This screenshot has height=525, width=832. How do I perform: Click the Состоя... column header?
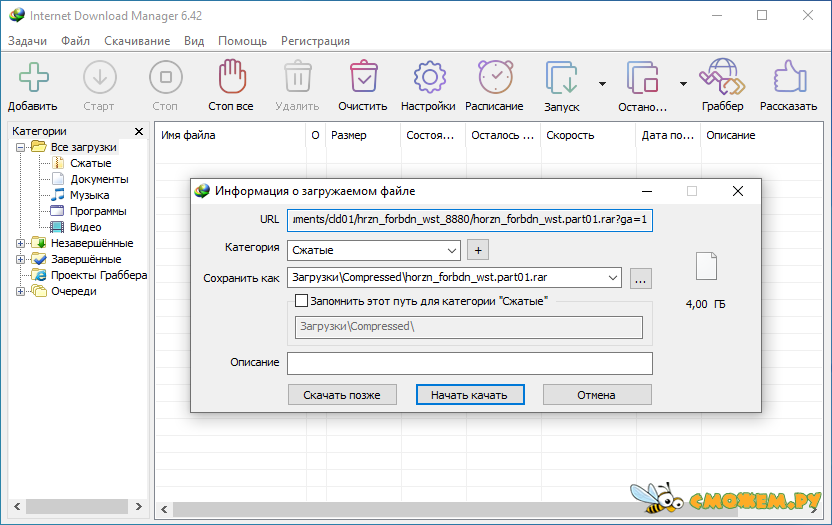pyautogui.click(x=433, y=135)
